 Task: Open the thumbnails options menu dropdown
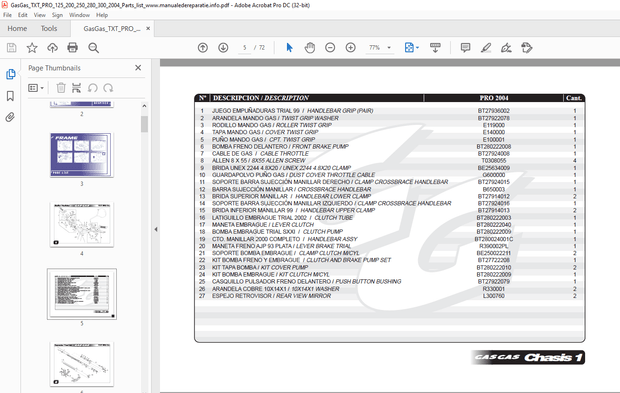[x=36, y=88]
